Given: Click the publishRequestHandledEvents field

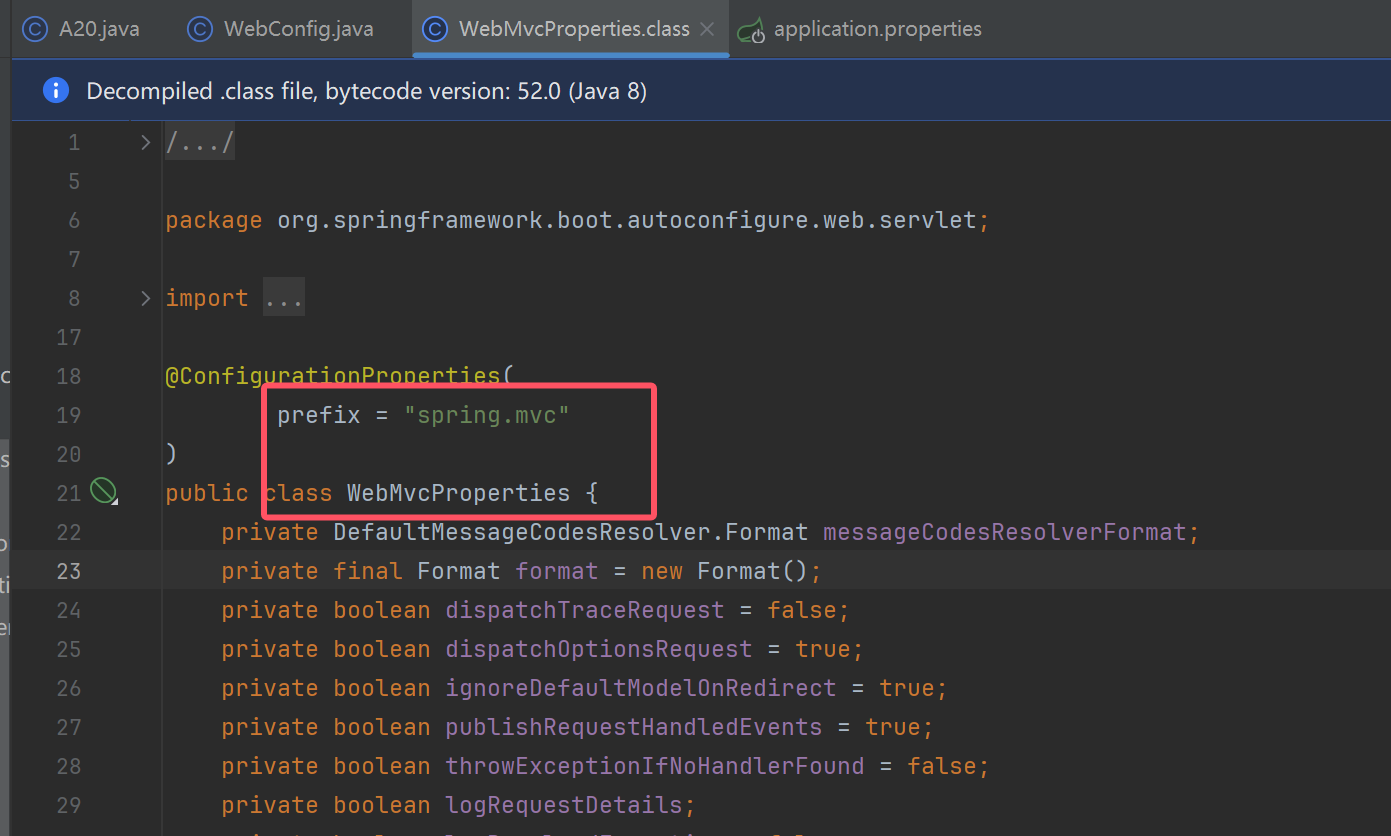Looking at the screenshot, I should point(633,727).
